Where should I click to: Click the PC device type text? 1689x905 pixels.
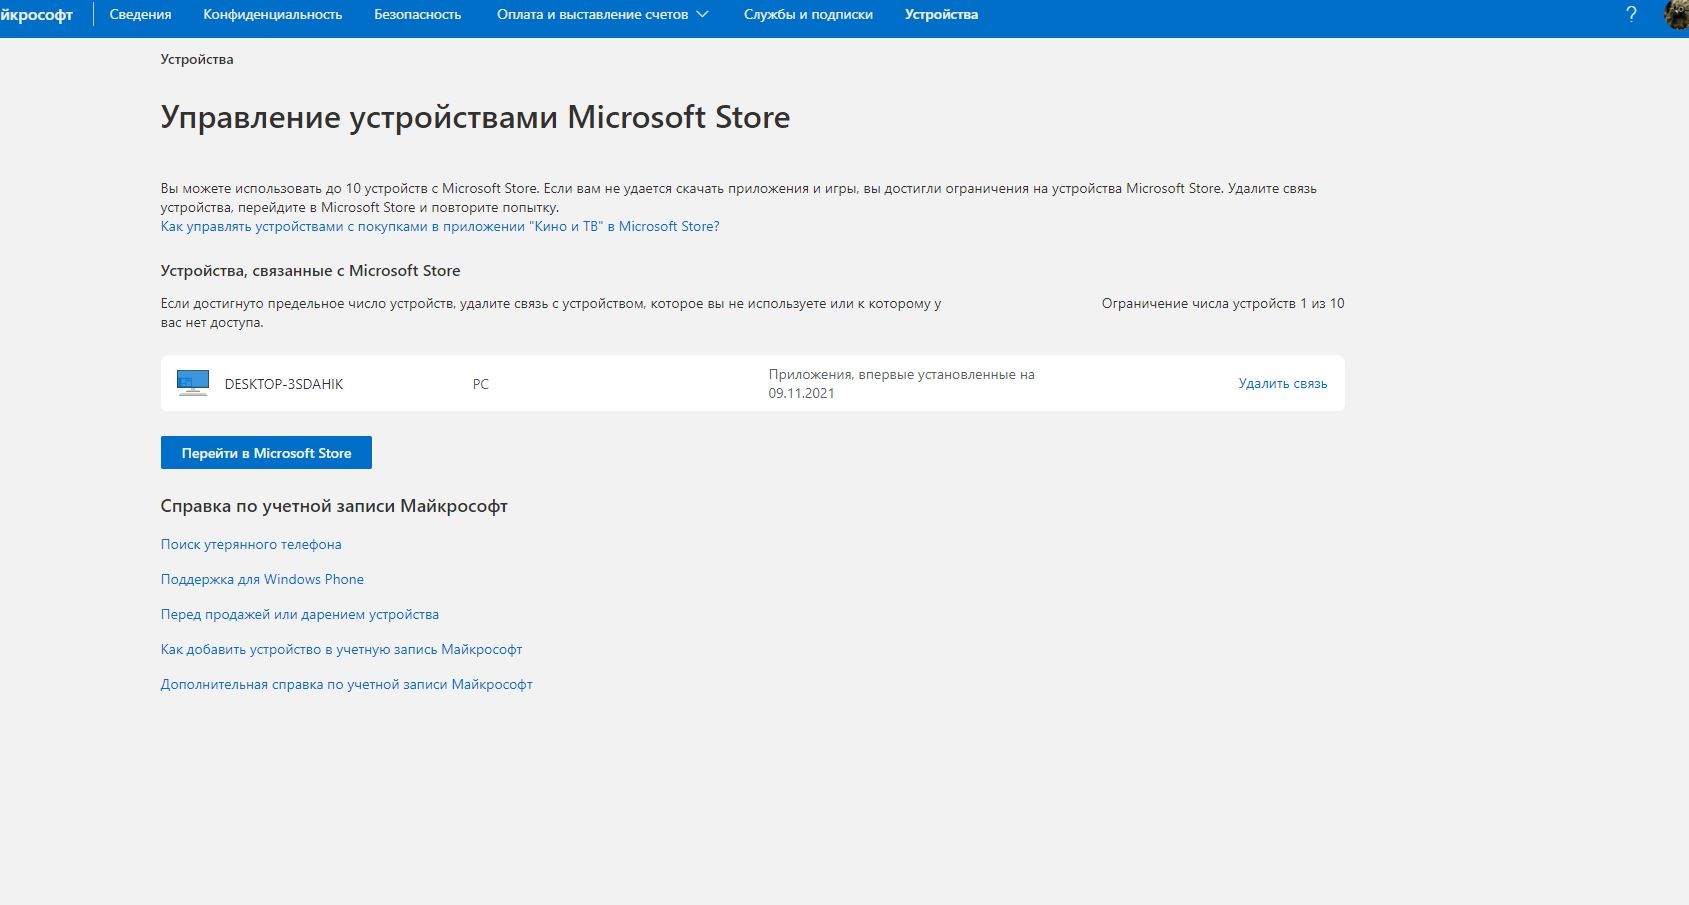pos(481,384)
